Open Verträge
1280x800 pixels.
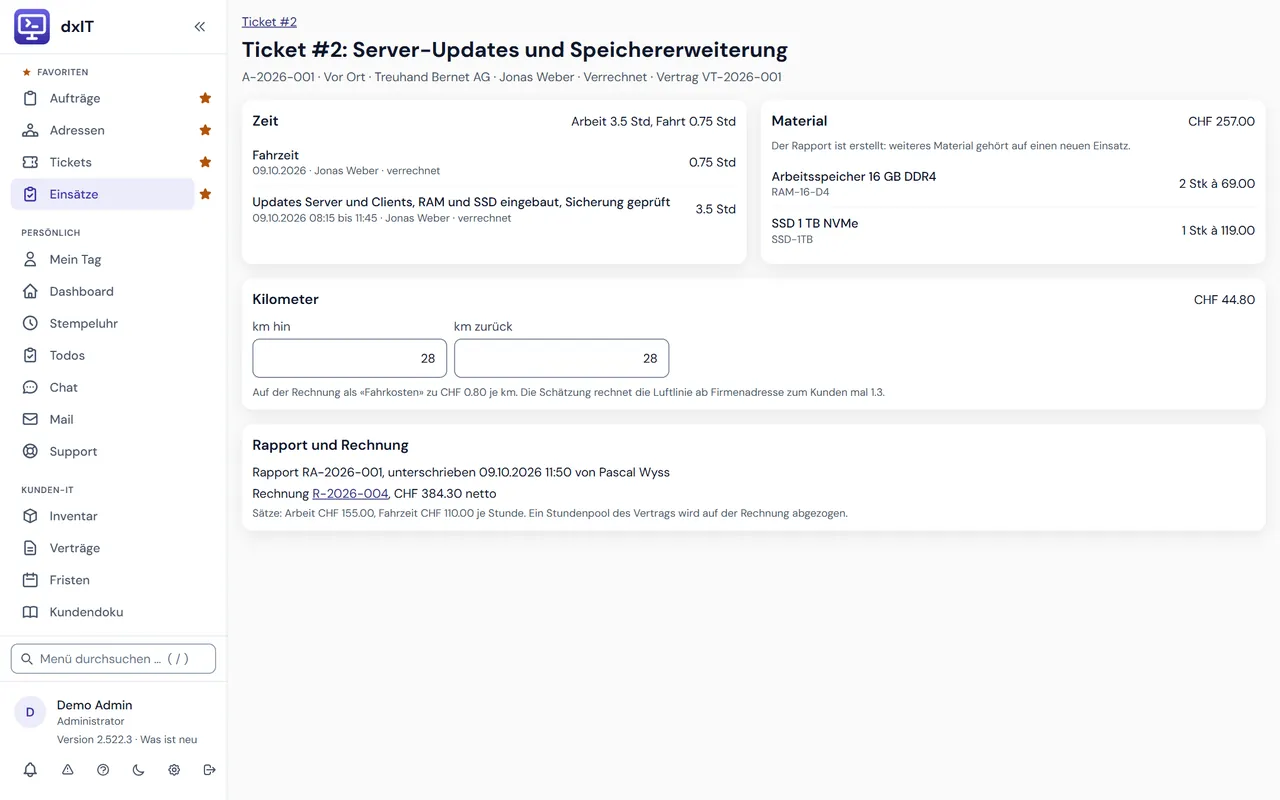point(113,548)
